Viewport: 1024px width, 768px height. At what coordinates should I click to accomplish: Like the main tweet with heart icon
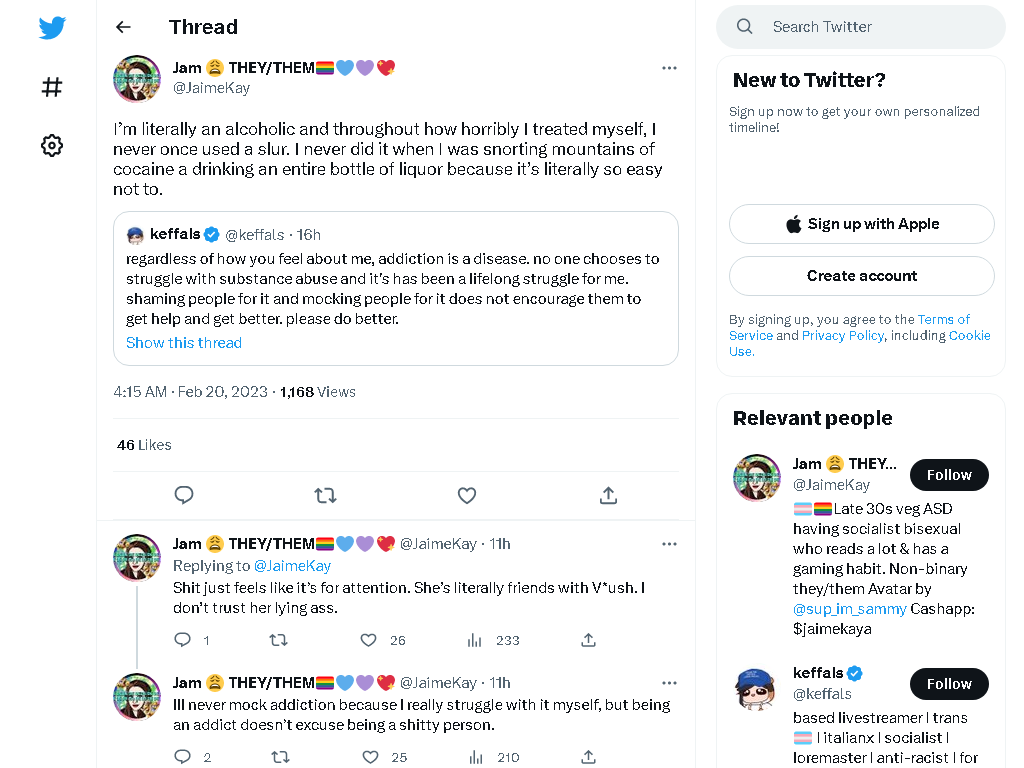click(x=466, y=495)
